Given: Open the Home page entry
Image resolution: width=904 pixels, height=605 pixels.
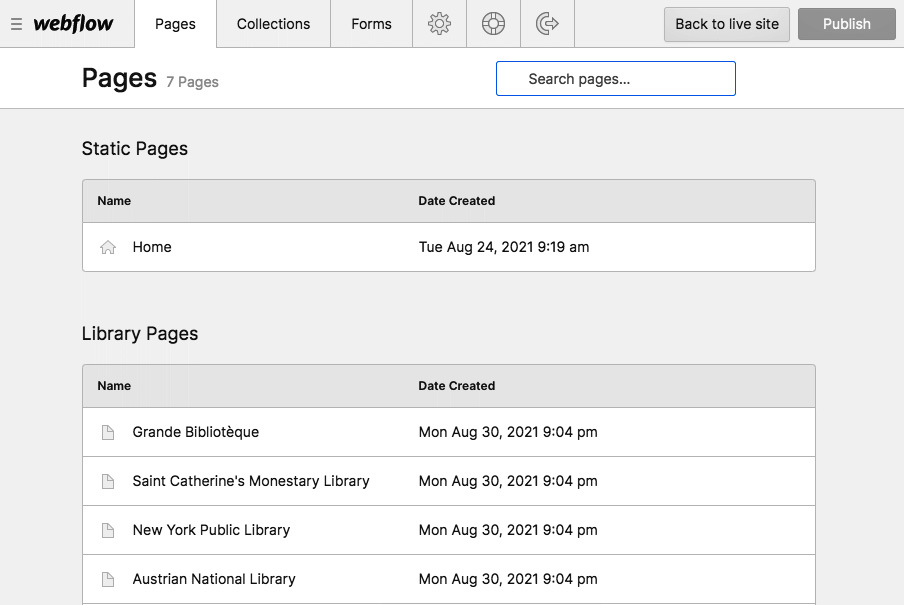Looking at the screenshot, I should (152, 246).
